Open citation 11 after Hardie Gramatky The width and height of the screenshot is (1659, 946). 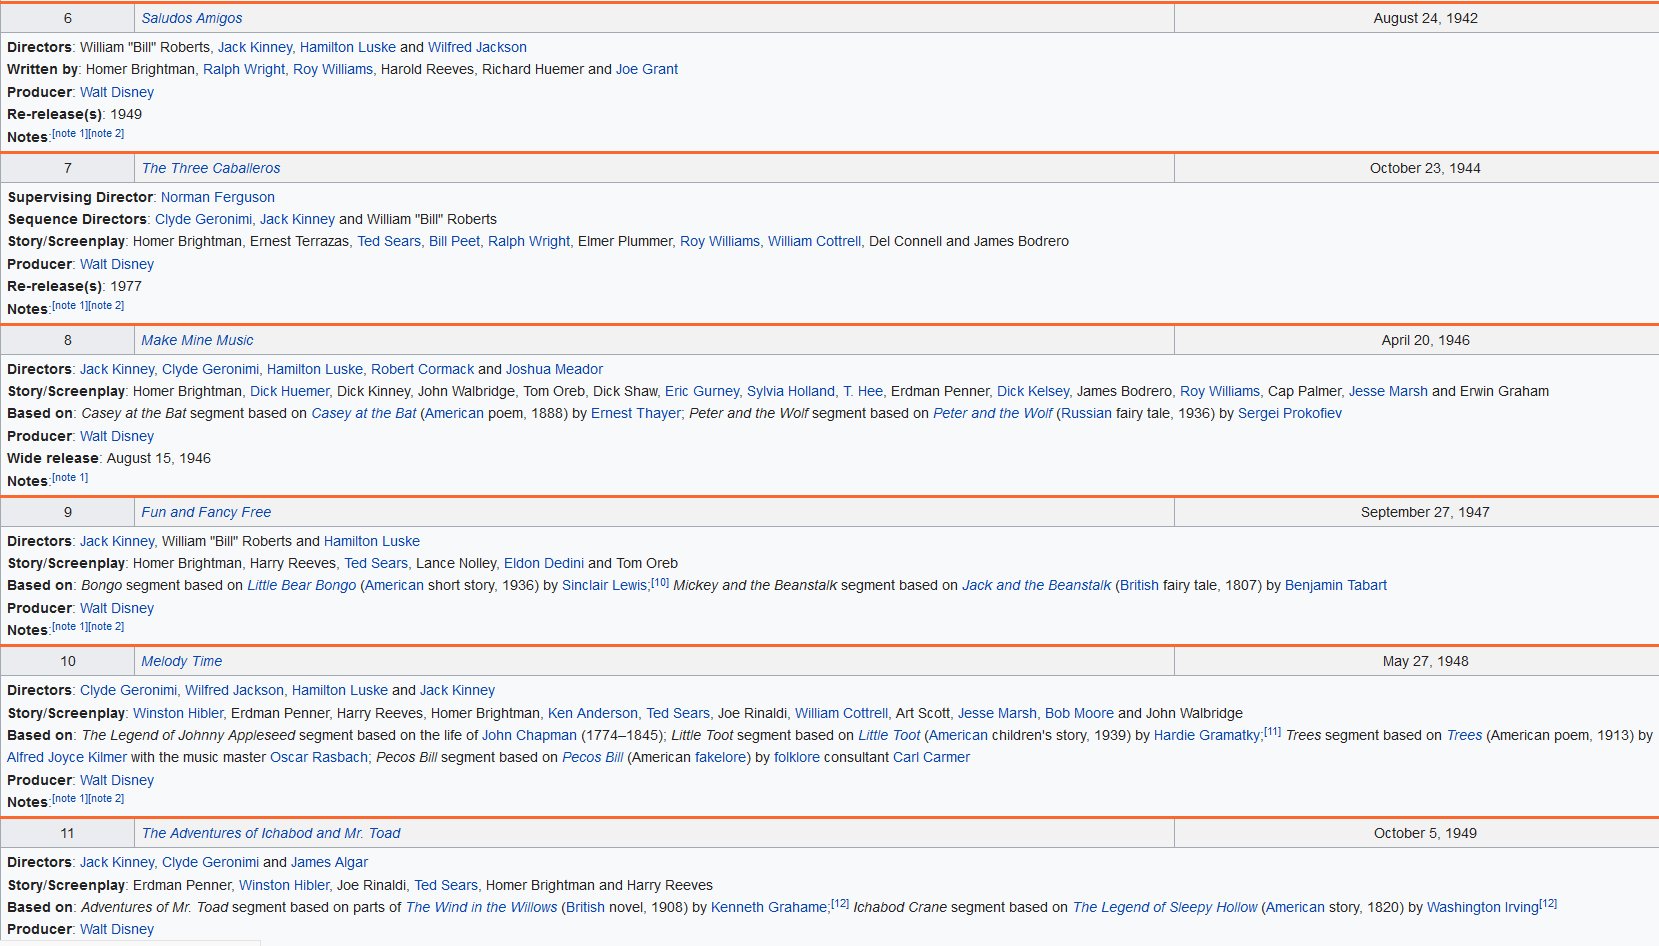coord(1273,732)
